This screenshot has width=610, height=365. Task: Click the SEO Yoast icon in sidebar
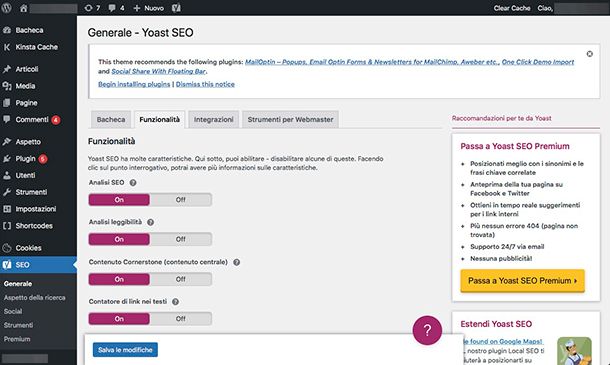click(x=7, y=265)
